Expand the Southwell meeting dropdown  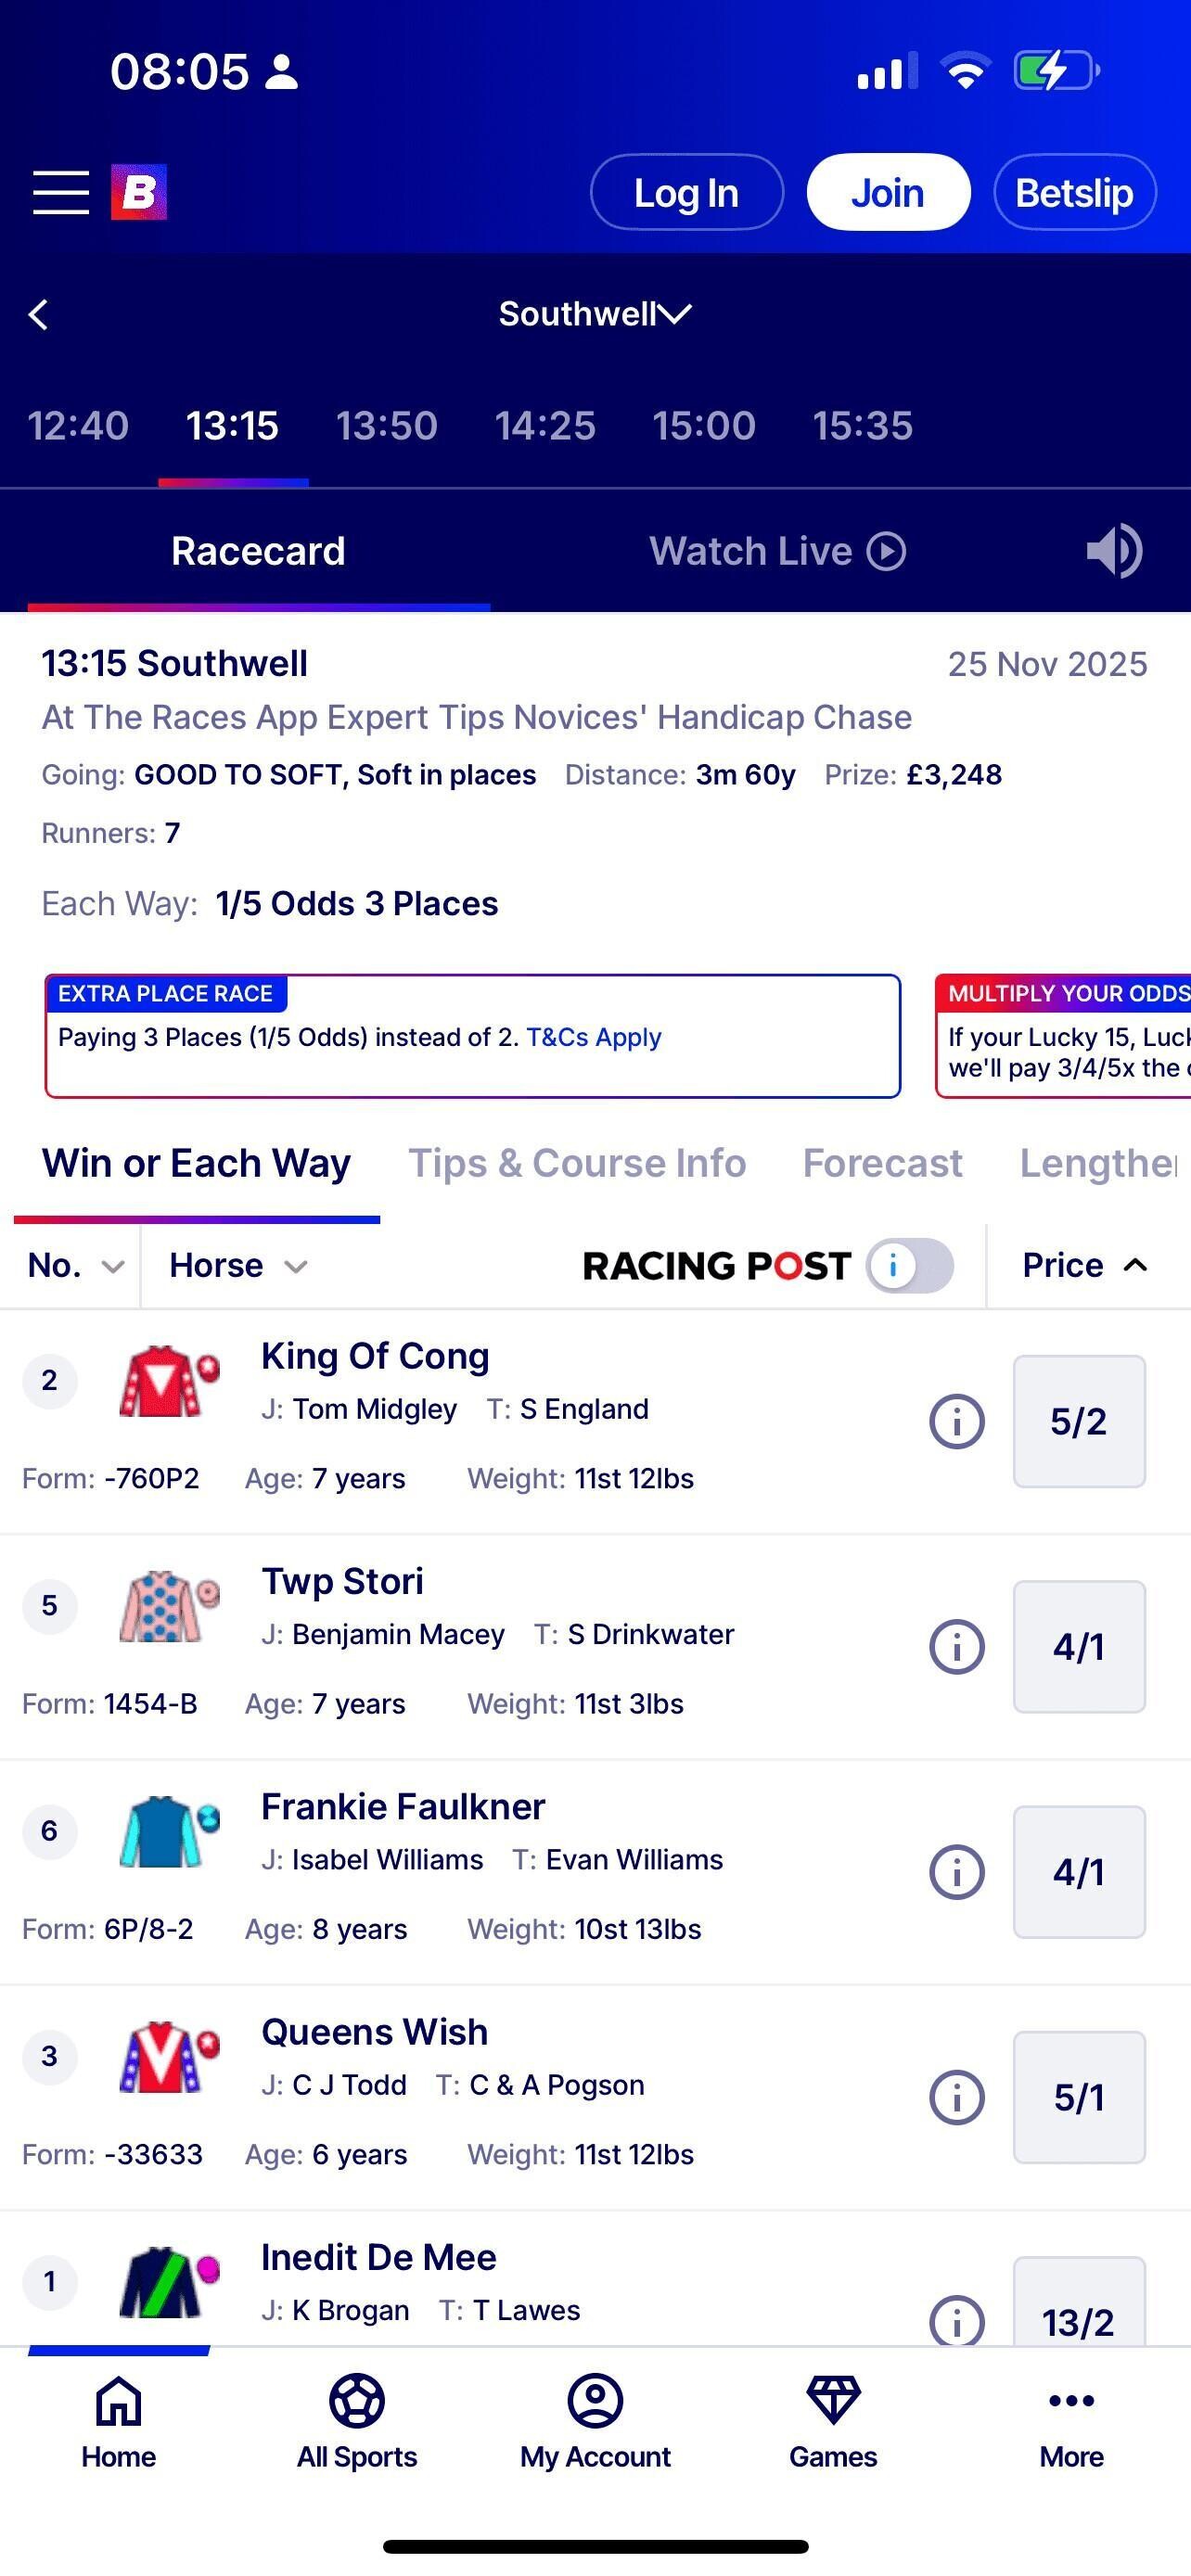595,314
